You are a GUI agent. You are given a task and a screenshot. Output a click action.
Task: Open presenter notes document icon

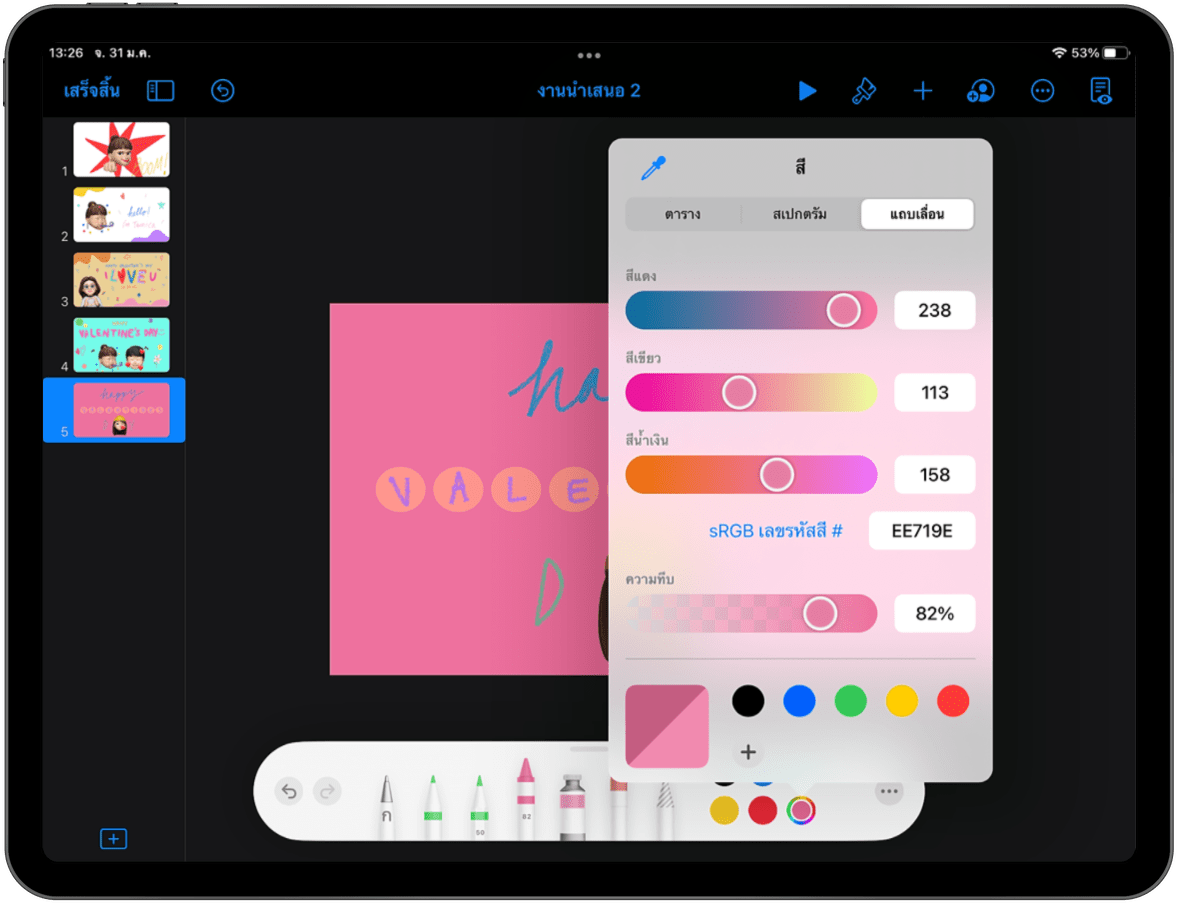tap(1100, 91)
